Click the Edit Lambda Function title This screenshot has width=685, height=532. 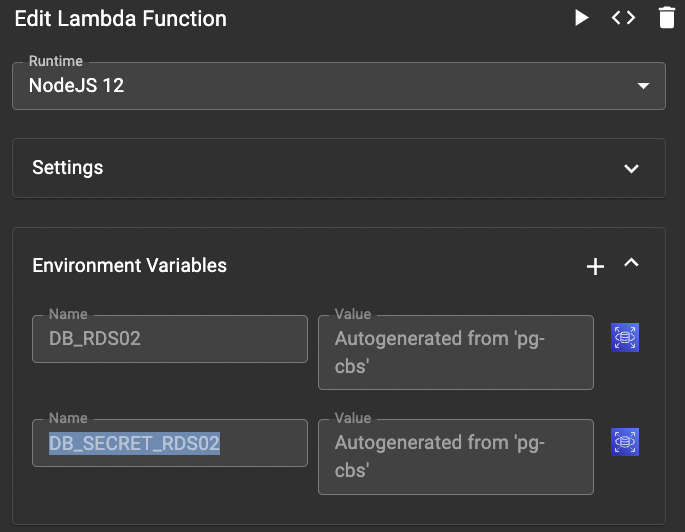(x=120, y=19)
